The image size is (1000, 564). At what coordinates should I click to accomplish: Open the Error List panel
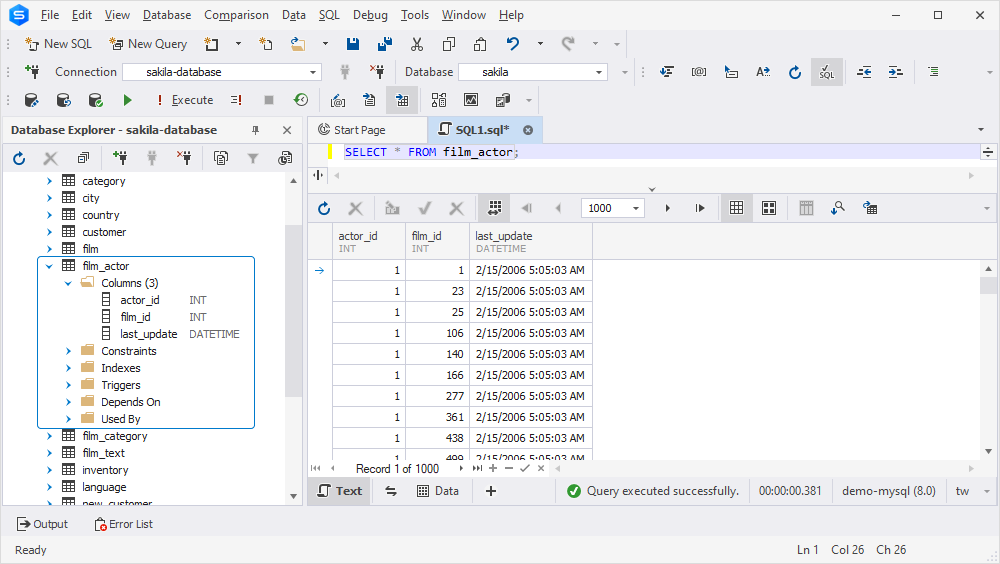point(124,524)
